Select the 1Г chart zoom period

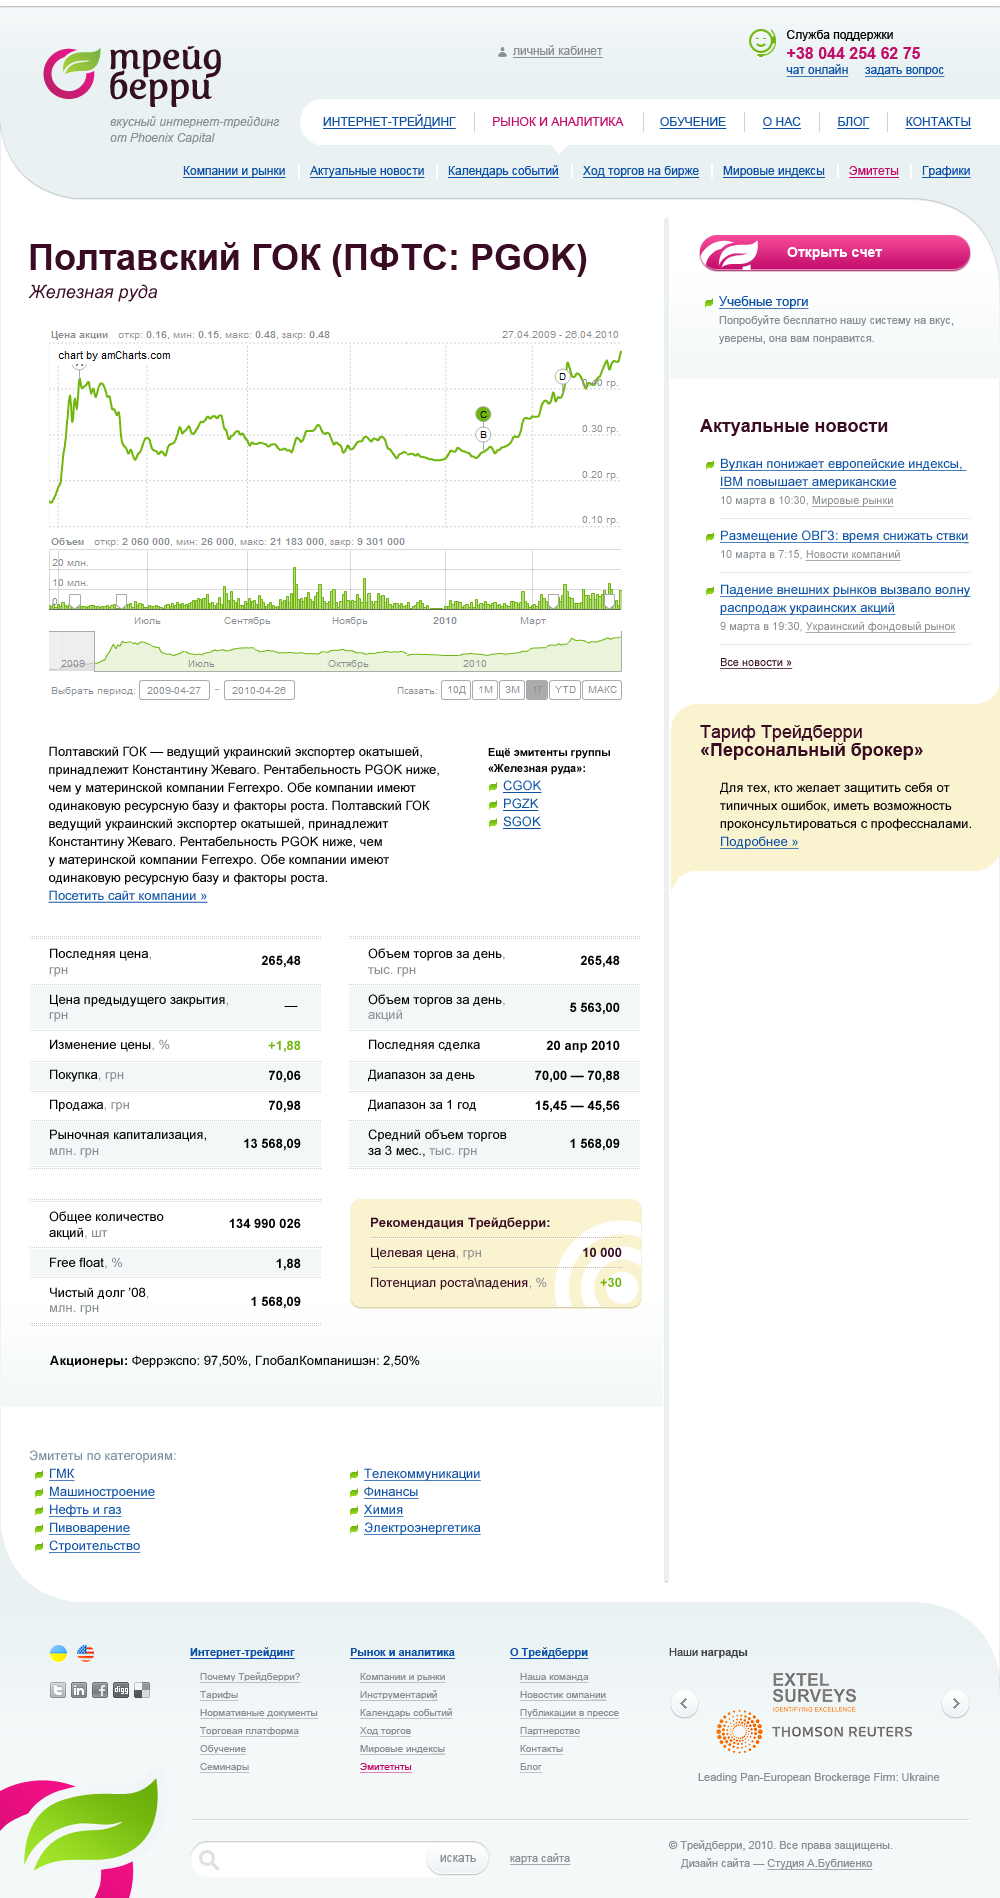(x=537, y=690)
